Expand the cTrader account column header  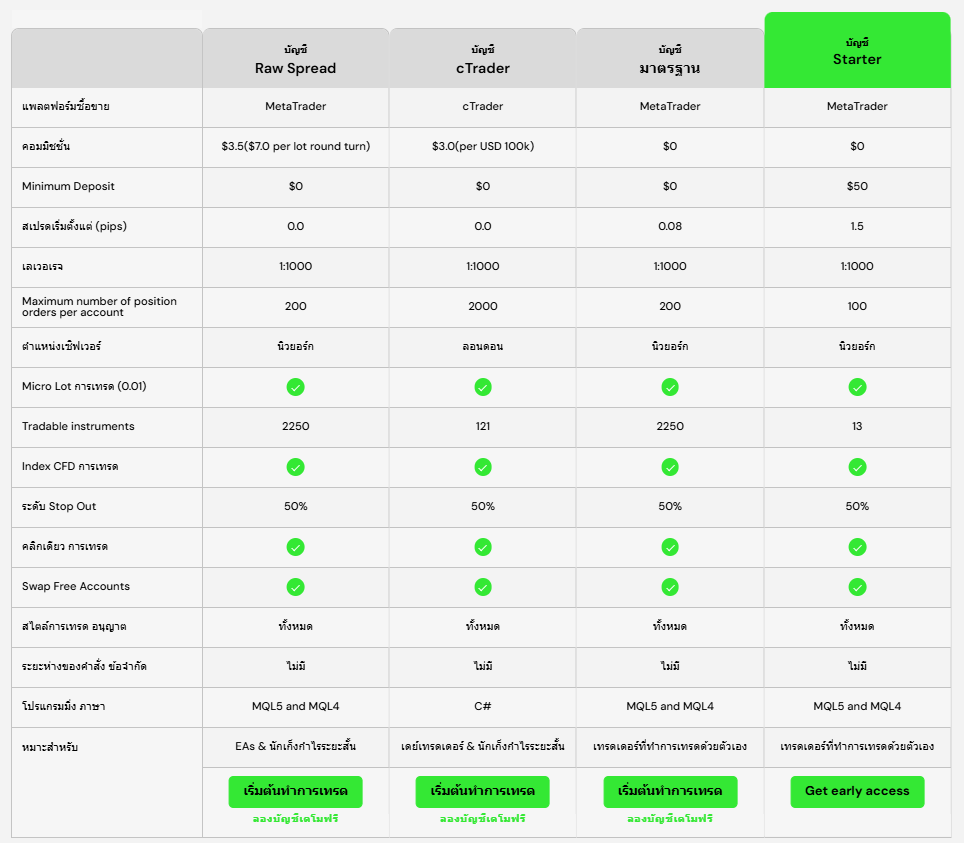483,49
